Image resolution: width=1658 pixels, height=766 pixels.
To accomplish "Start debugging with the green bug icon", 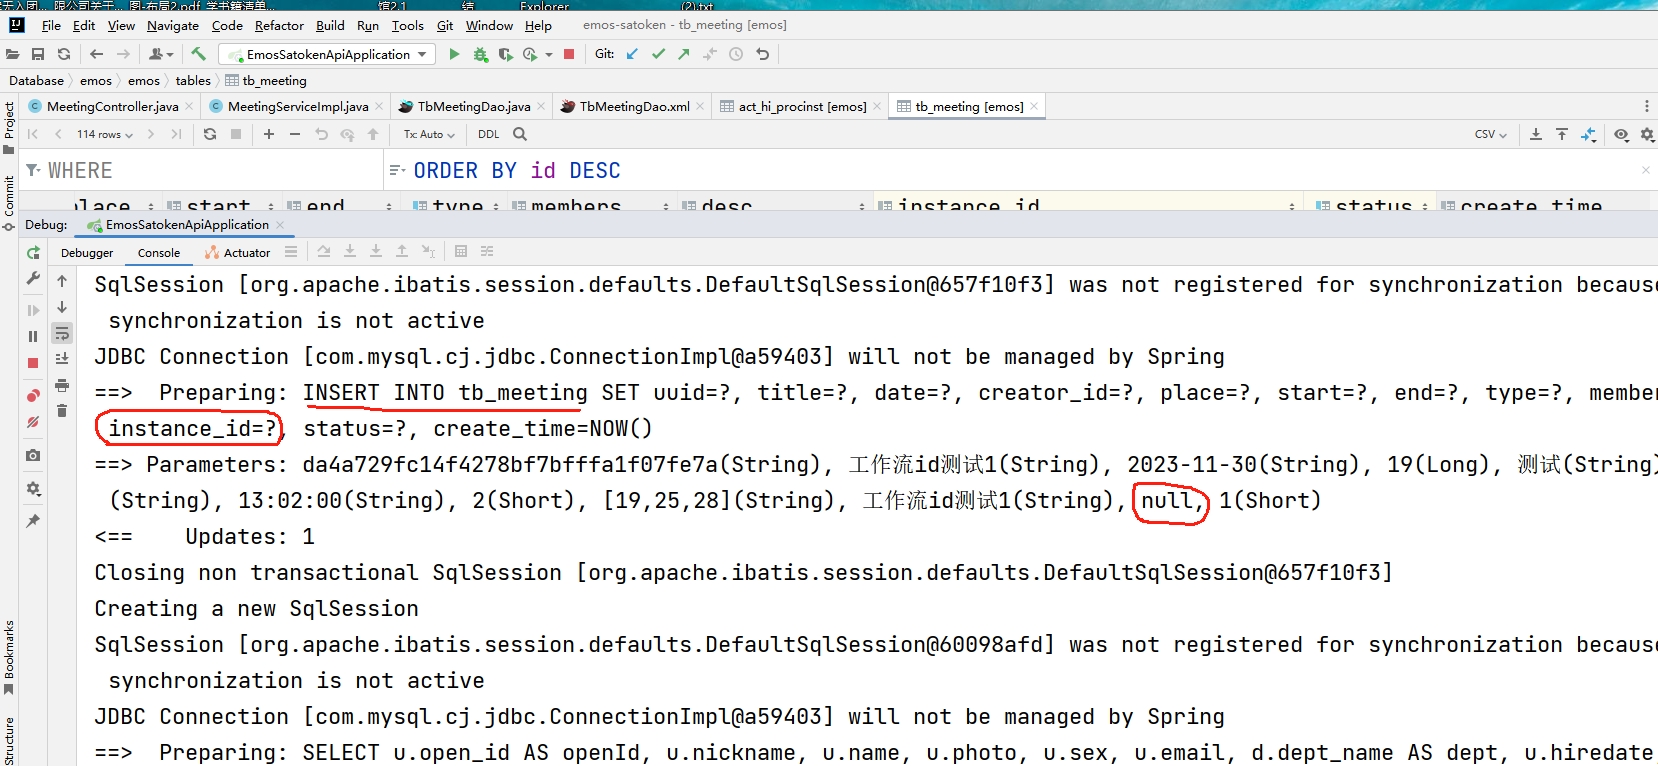I will point(481,54).
